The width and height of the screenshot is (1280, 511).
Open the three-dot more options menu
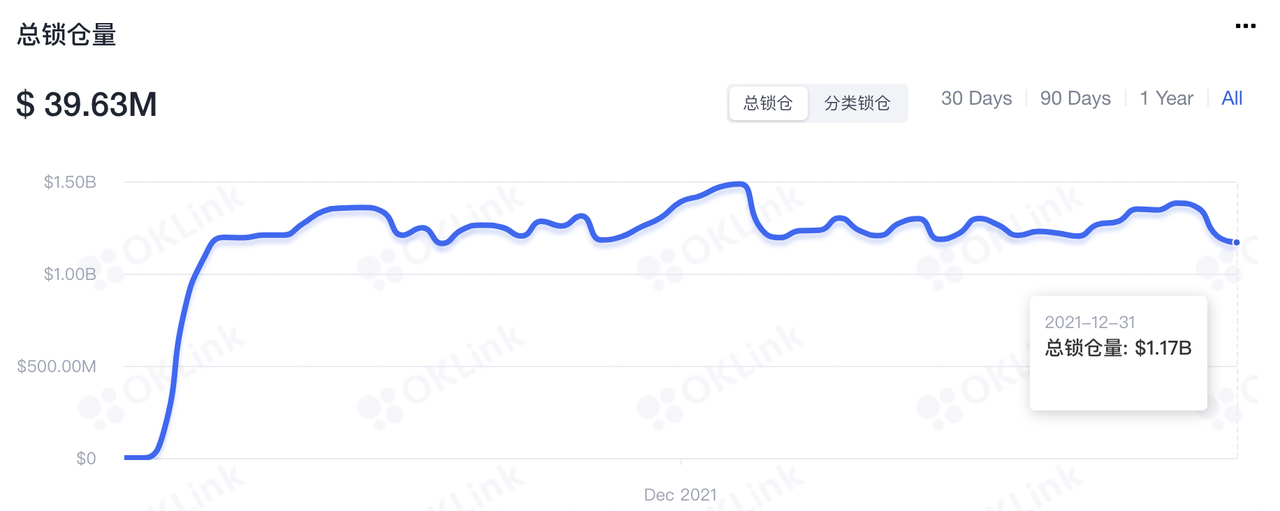1245,26
